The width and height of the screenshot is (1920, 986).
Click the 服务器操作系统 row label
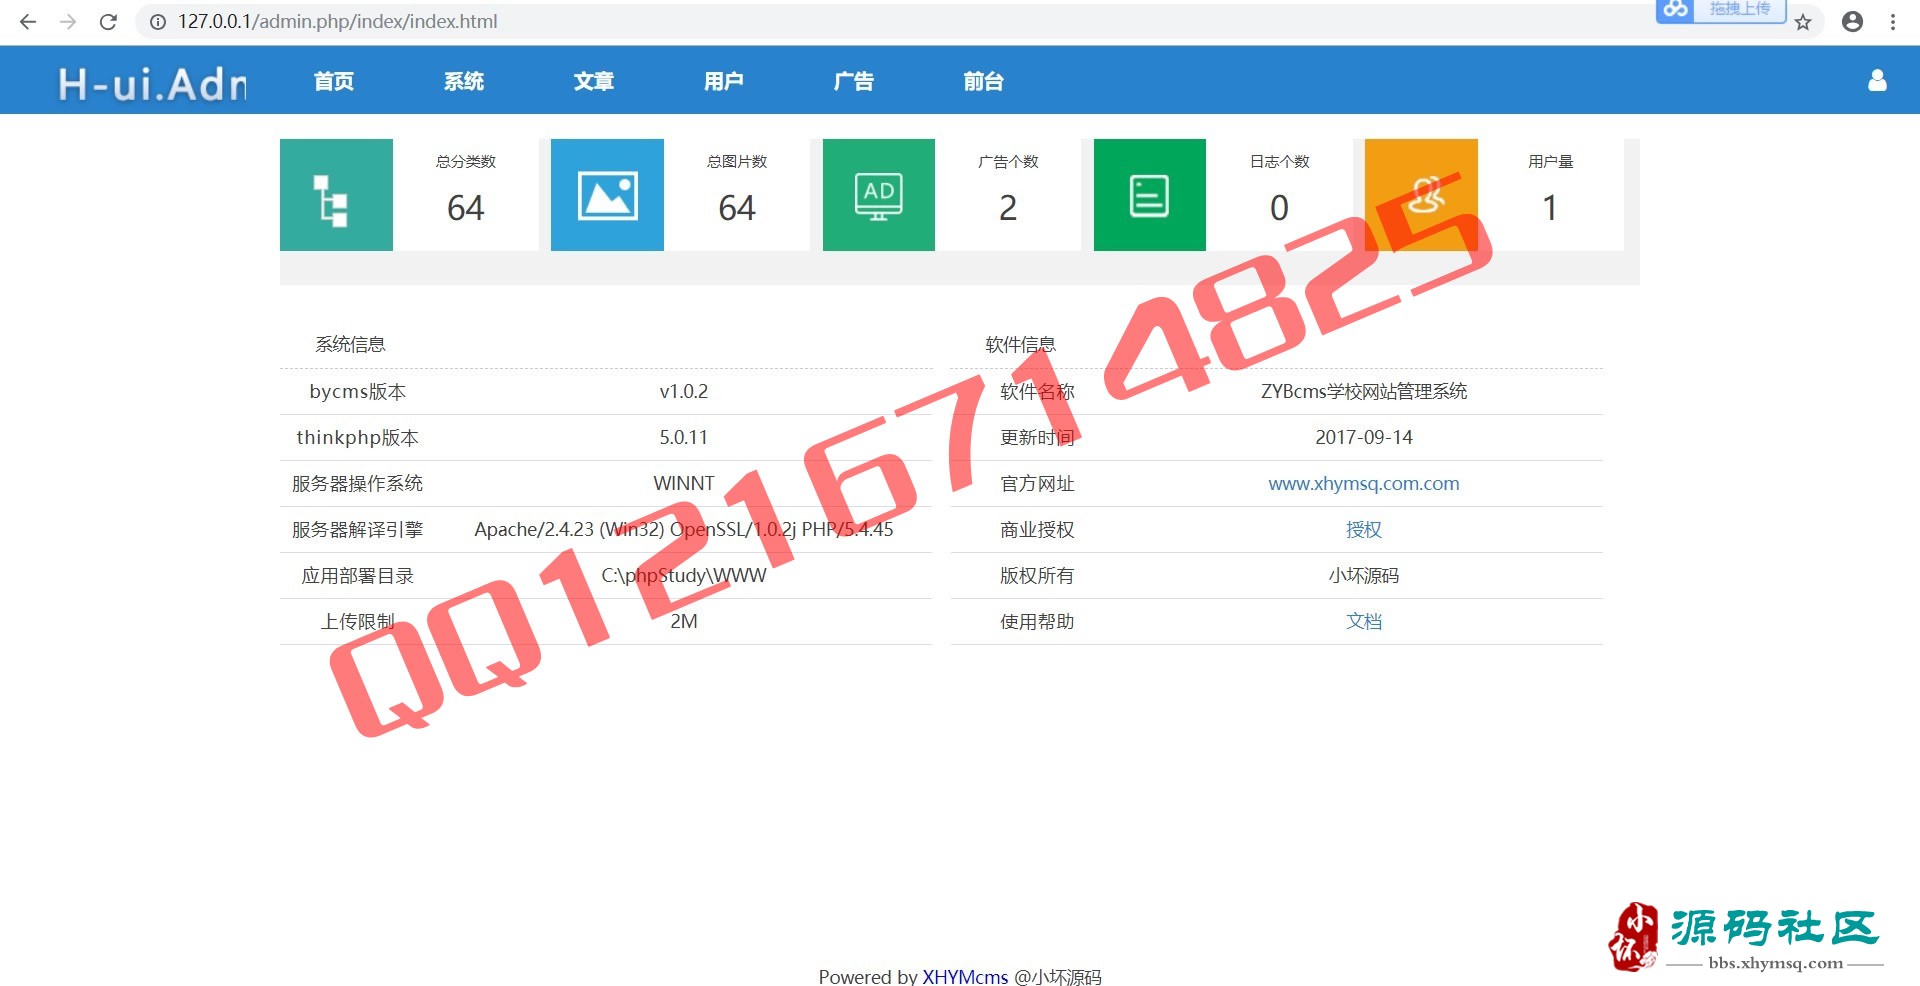[357, 484]
